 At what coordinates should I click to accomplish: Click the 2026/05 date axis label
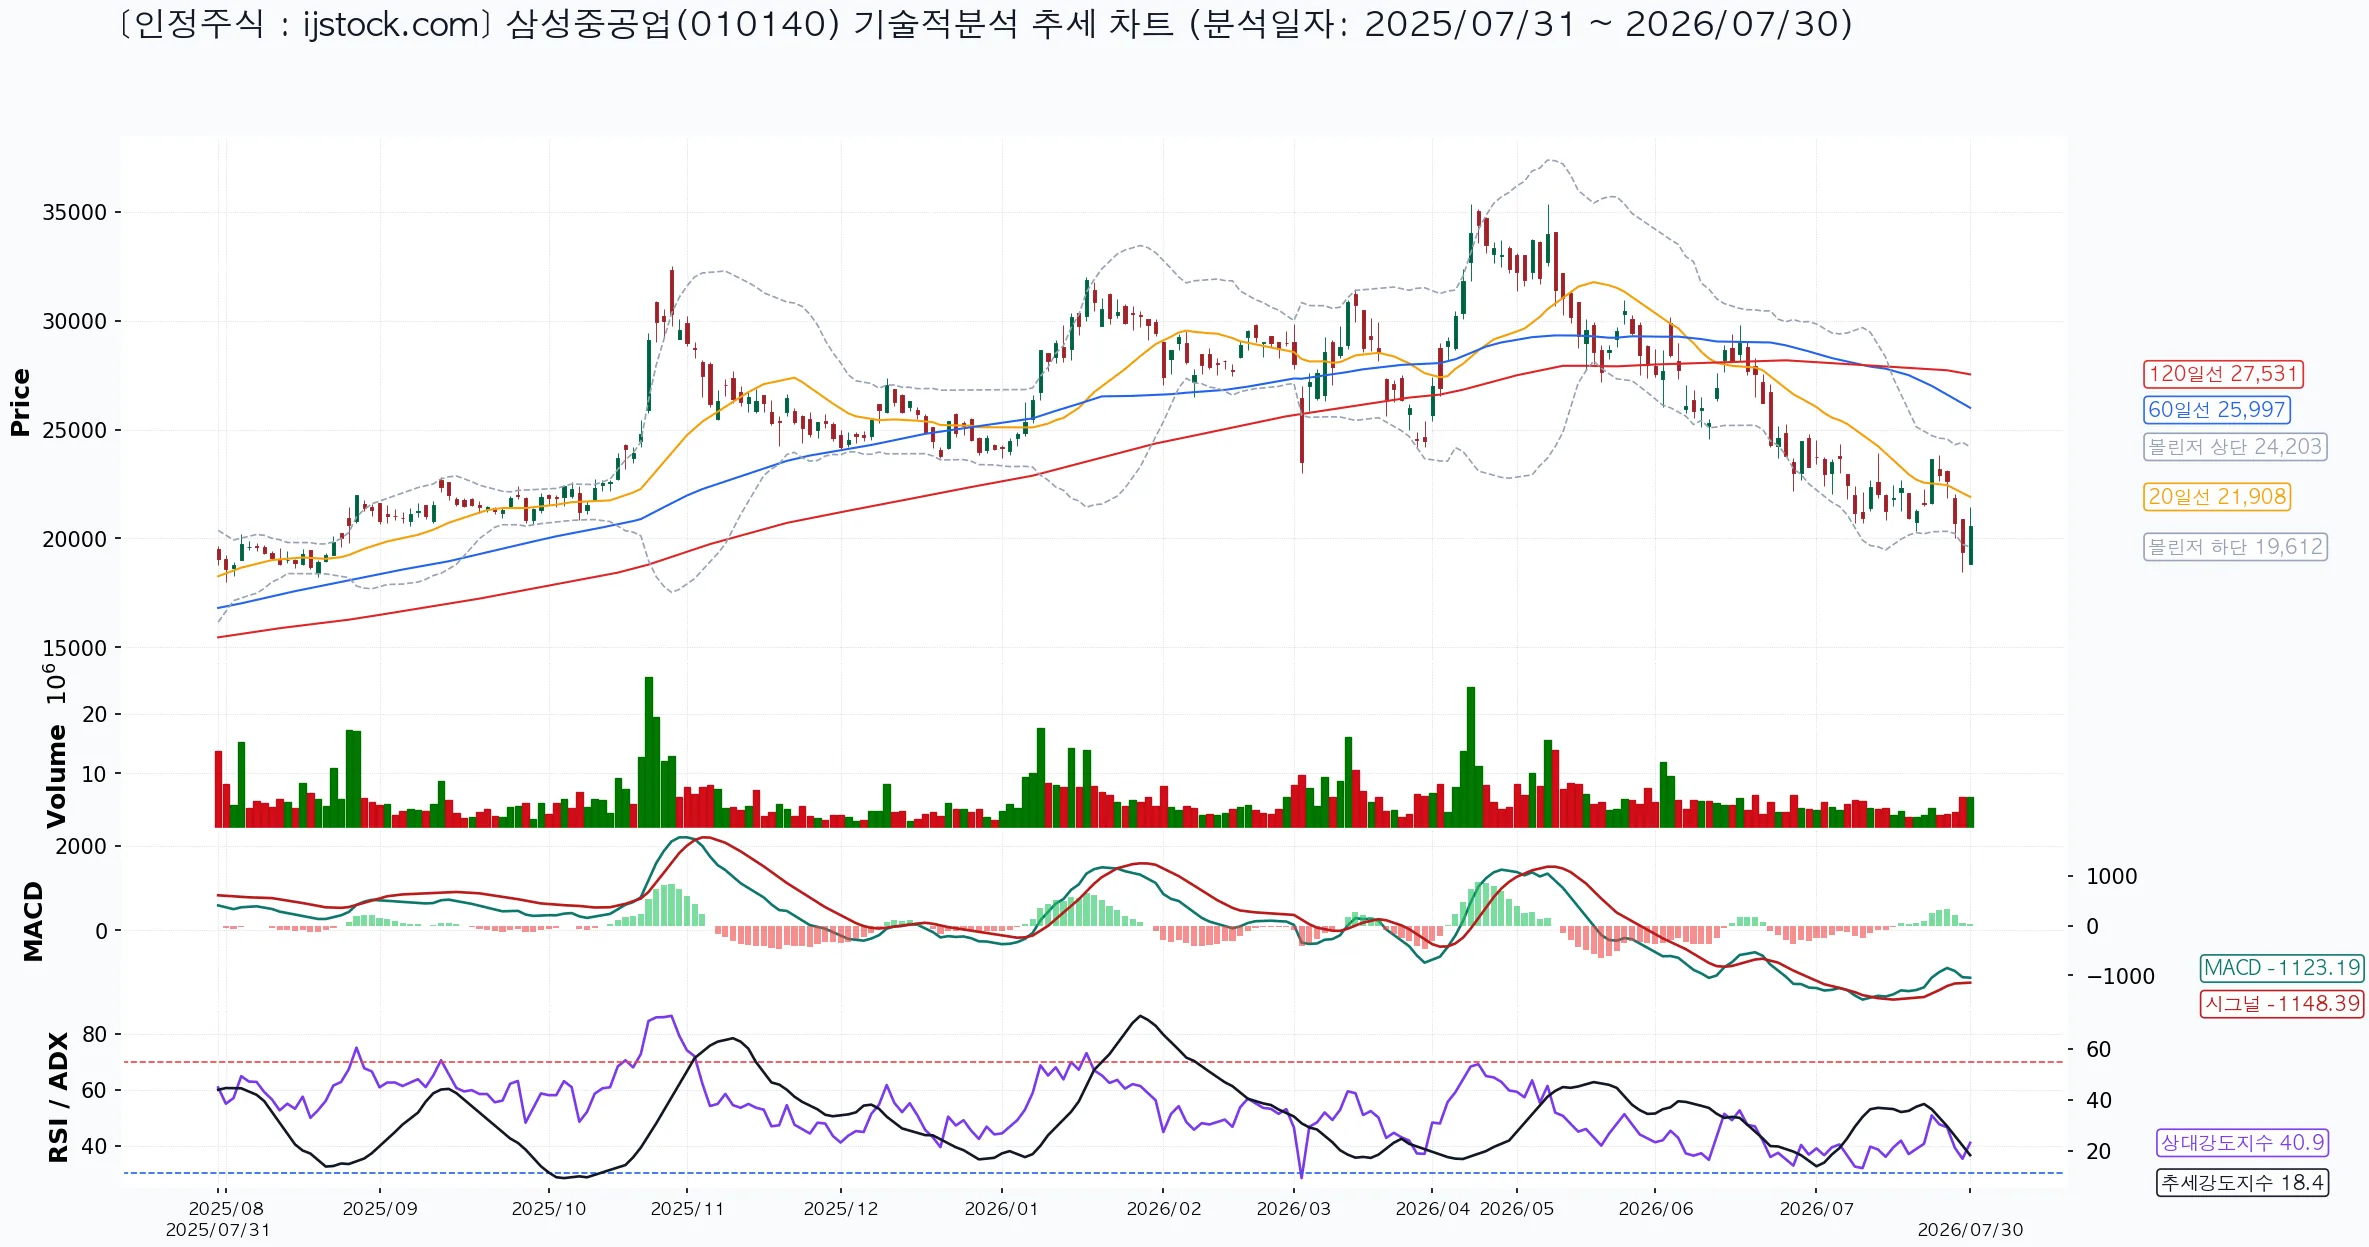(1517, 1208)
